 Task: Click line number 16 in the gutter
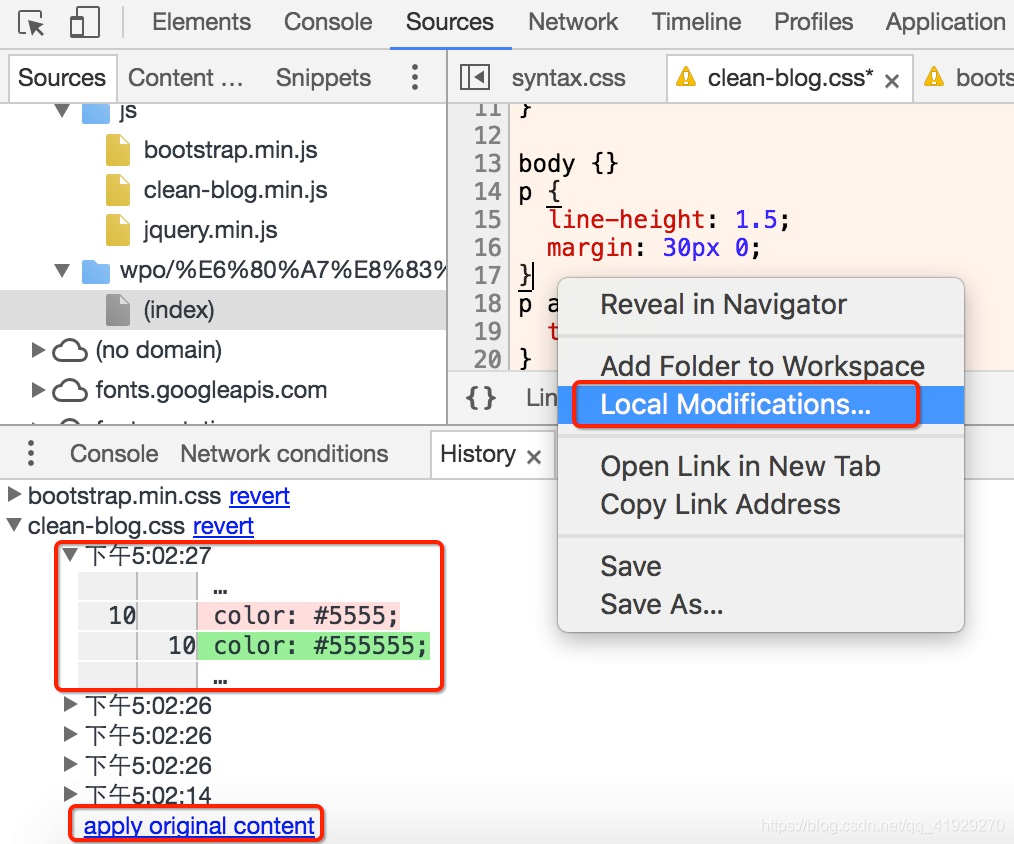tap(488, 248)
